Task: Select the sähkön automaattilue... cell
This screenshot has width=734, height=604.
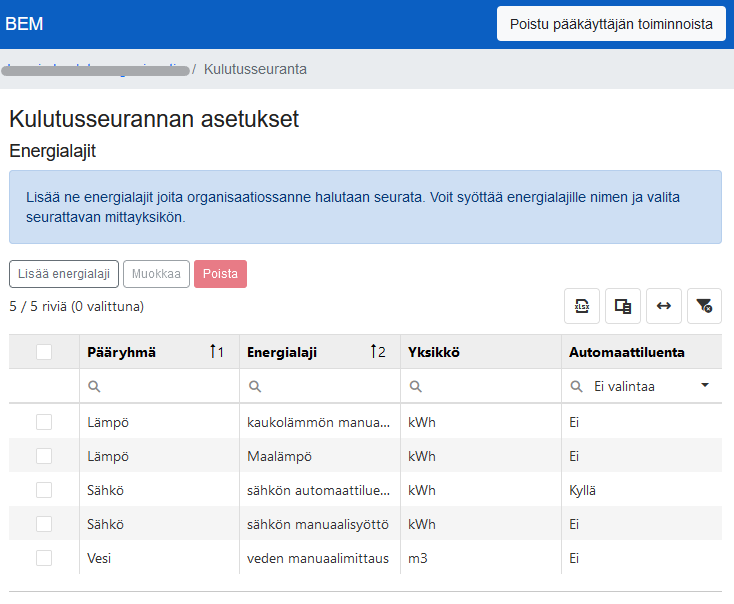Action: click(320, 490)
